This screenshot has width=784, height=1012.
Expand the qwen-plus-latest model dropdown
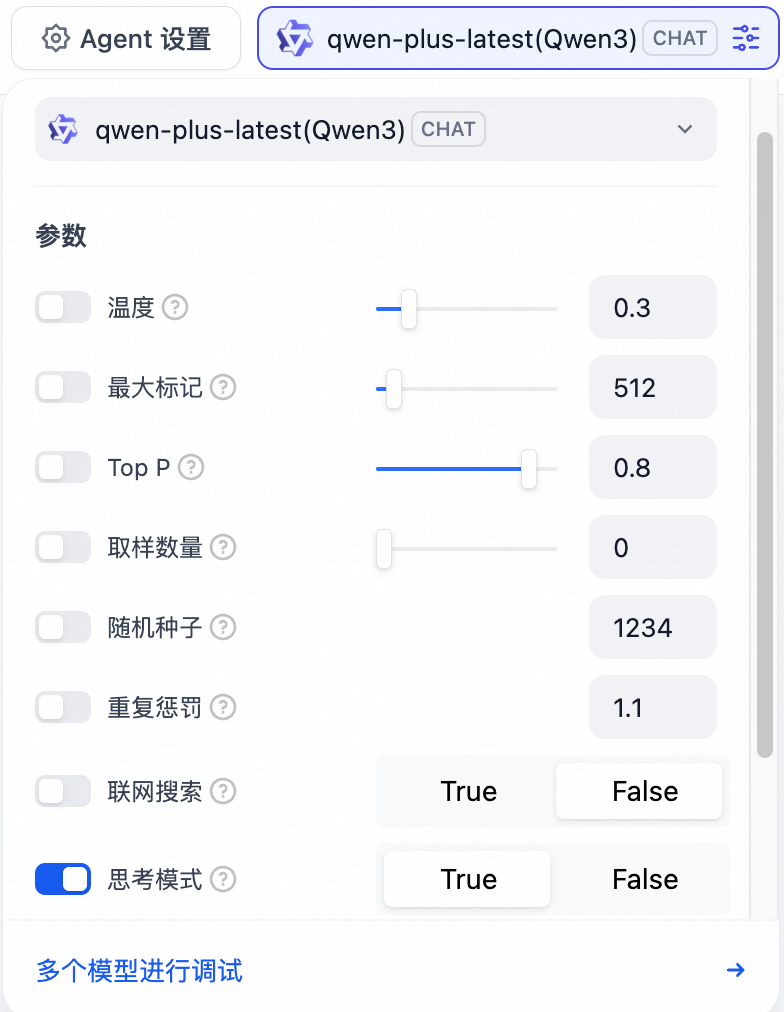click(375, 129)
